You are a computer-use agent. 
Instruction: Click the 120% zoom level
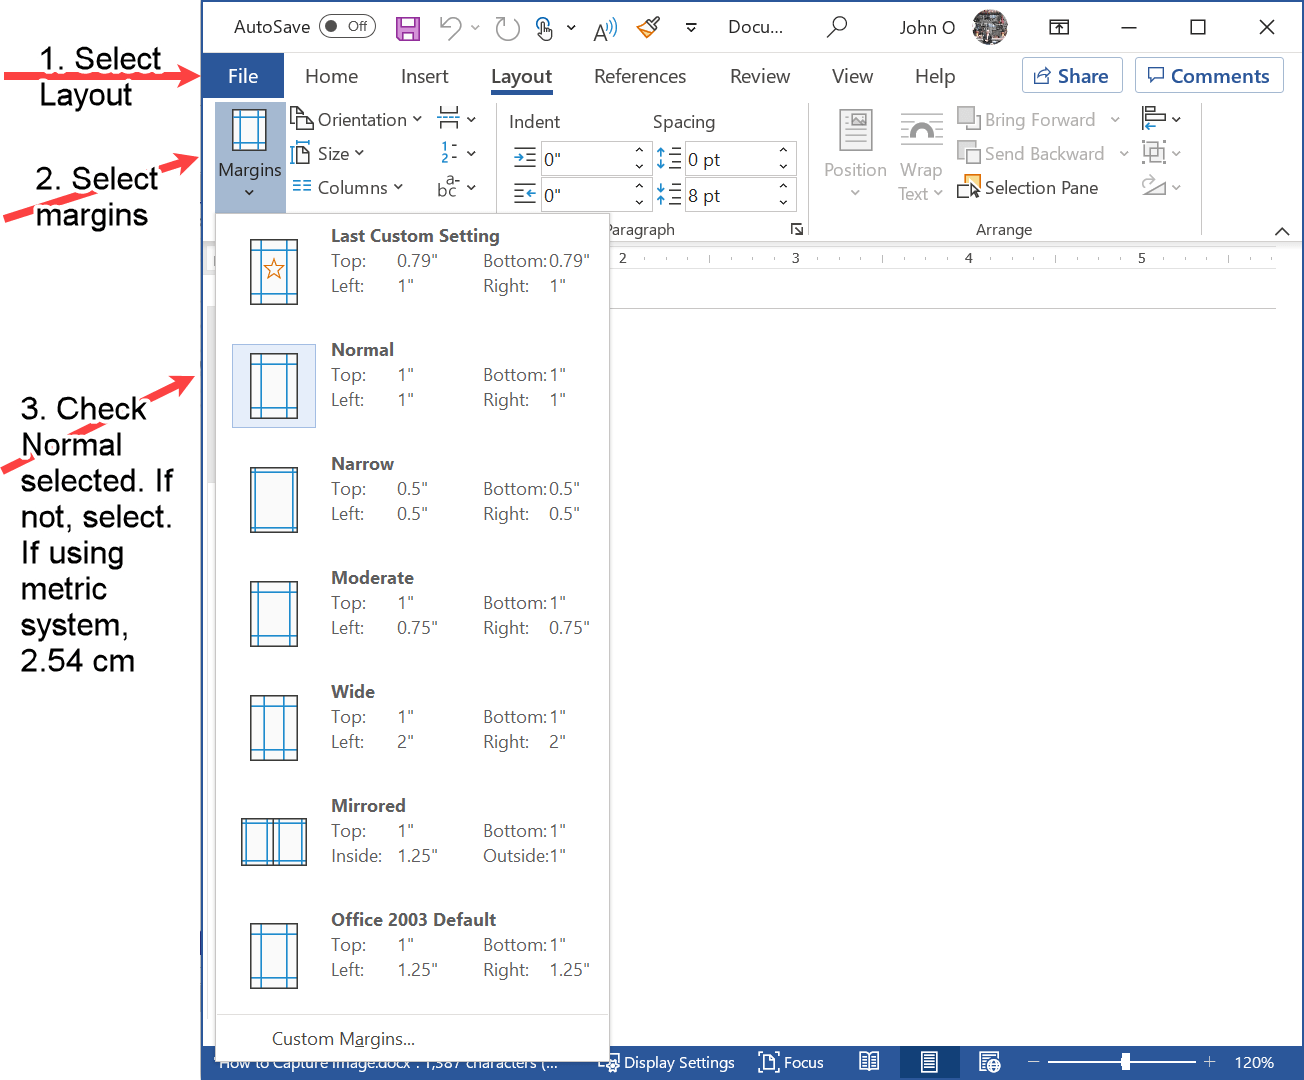click(x=1254, y=1062)
